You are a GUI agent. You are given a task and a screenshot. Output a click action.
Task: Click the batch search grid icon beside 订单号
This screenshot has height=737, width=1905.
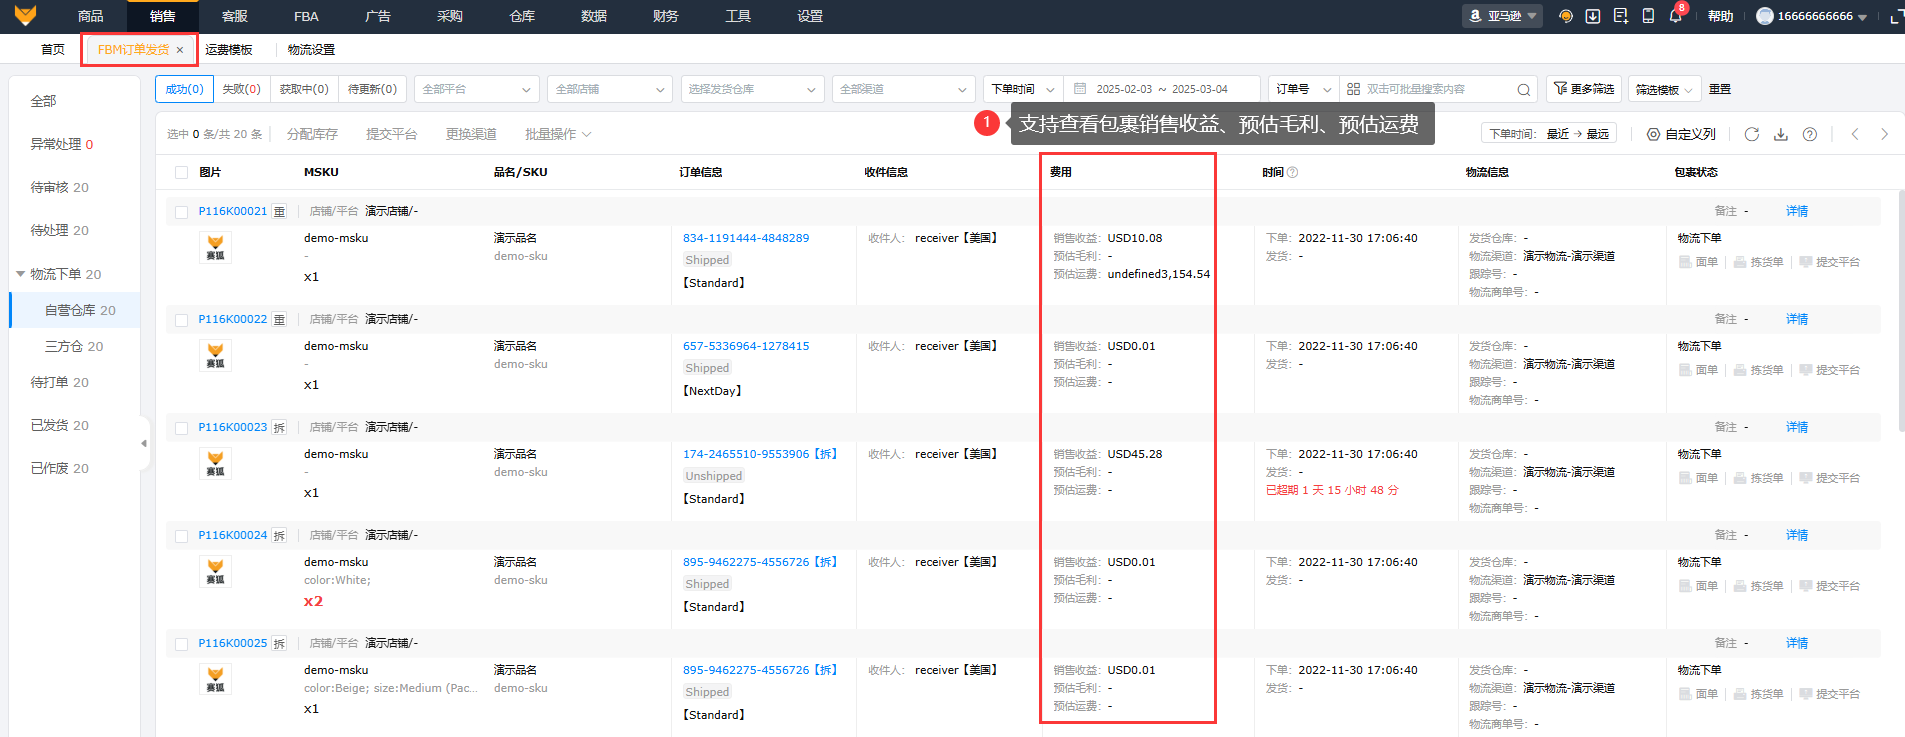(1353, 89)
